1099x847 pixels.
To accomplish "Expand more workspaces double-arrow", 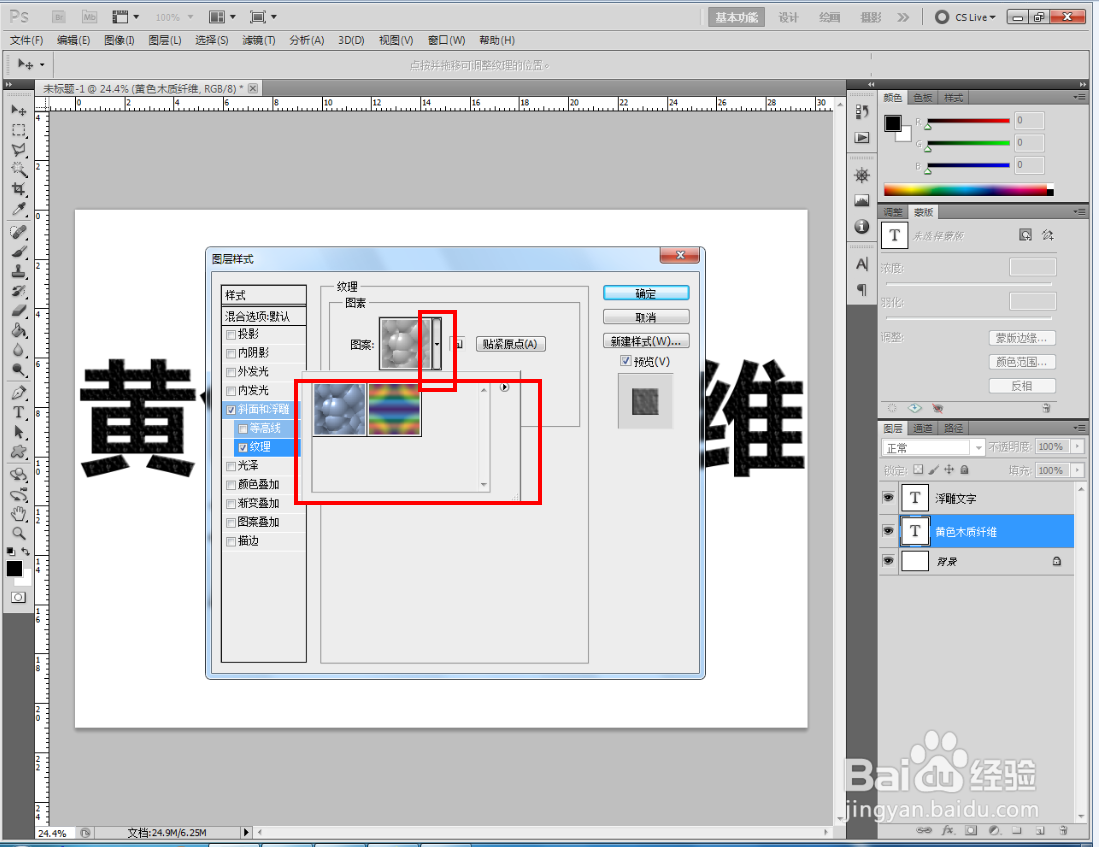I will [x=903, y=17].
